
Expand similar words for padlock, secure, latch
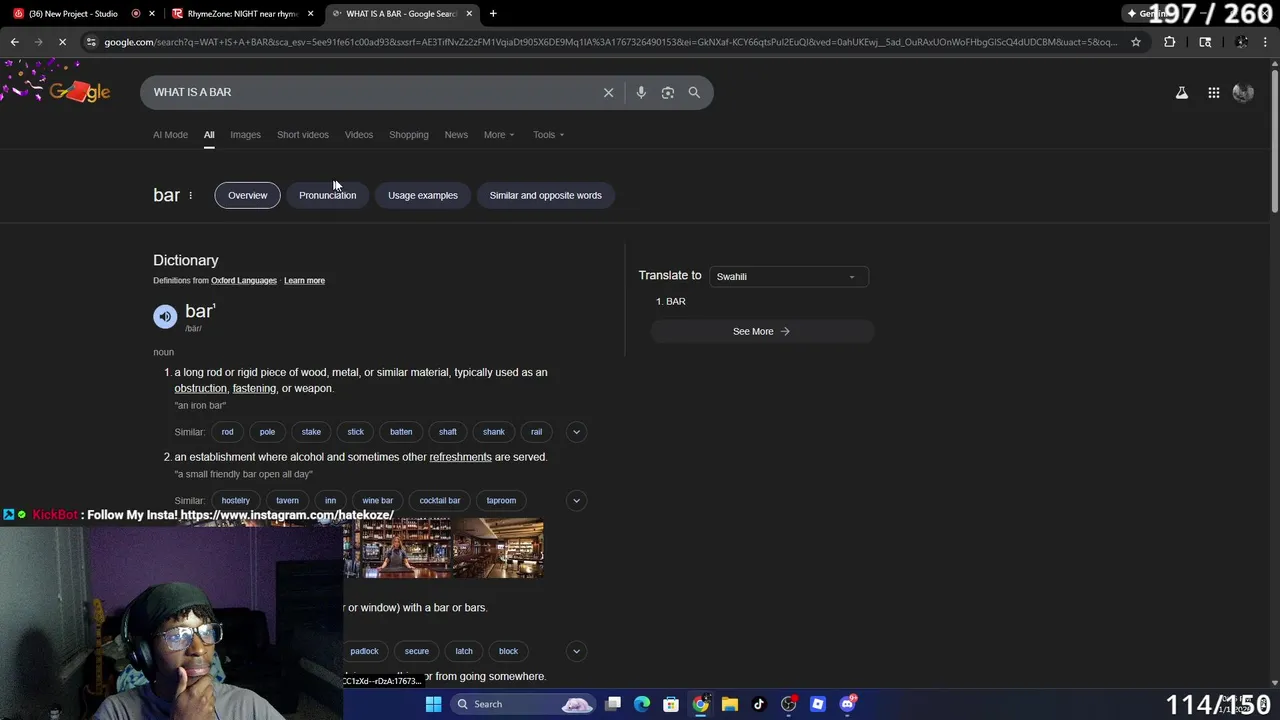pos(576,651)
